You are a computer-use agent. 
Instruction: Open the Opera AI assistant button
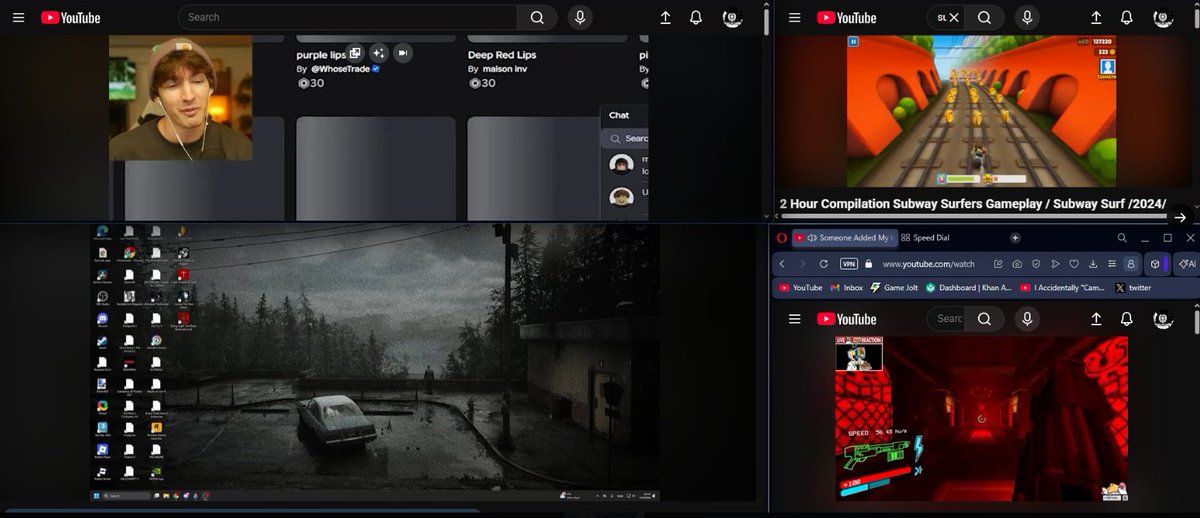1187,264
